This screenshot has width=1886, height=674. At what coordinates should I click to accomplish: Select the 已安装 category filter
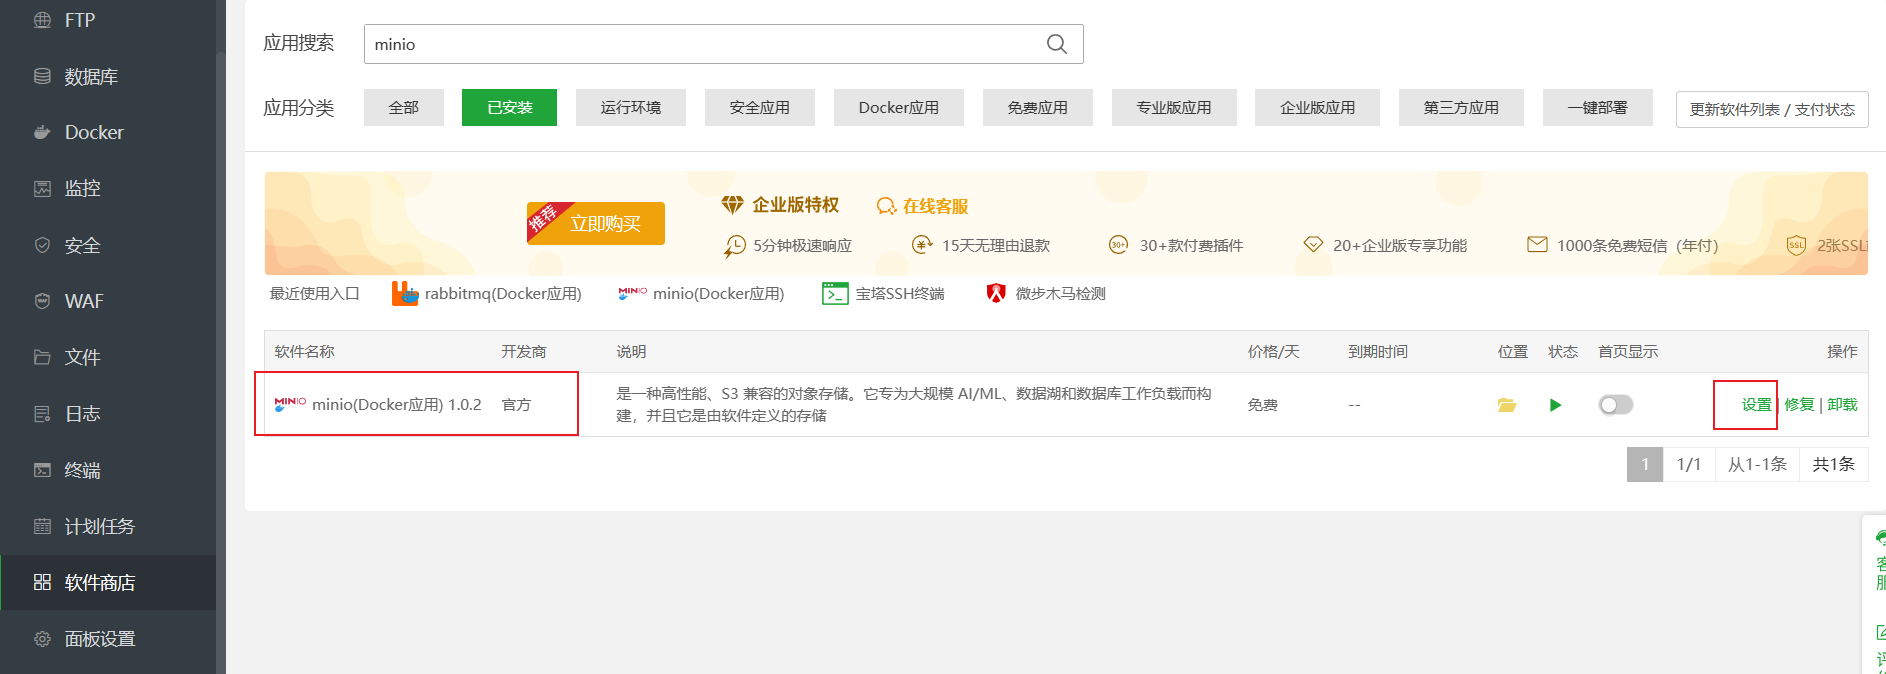(509, 108)
